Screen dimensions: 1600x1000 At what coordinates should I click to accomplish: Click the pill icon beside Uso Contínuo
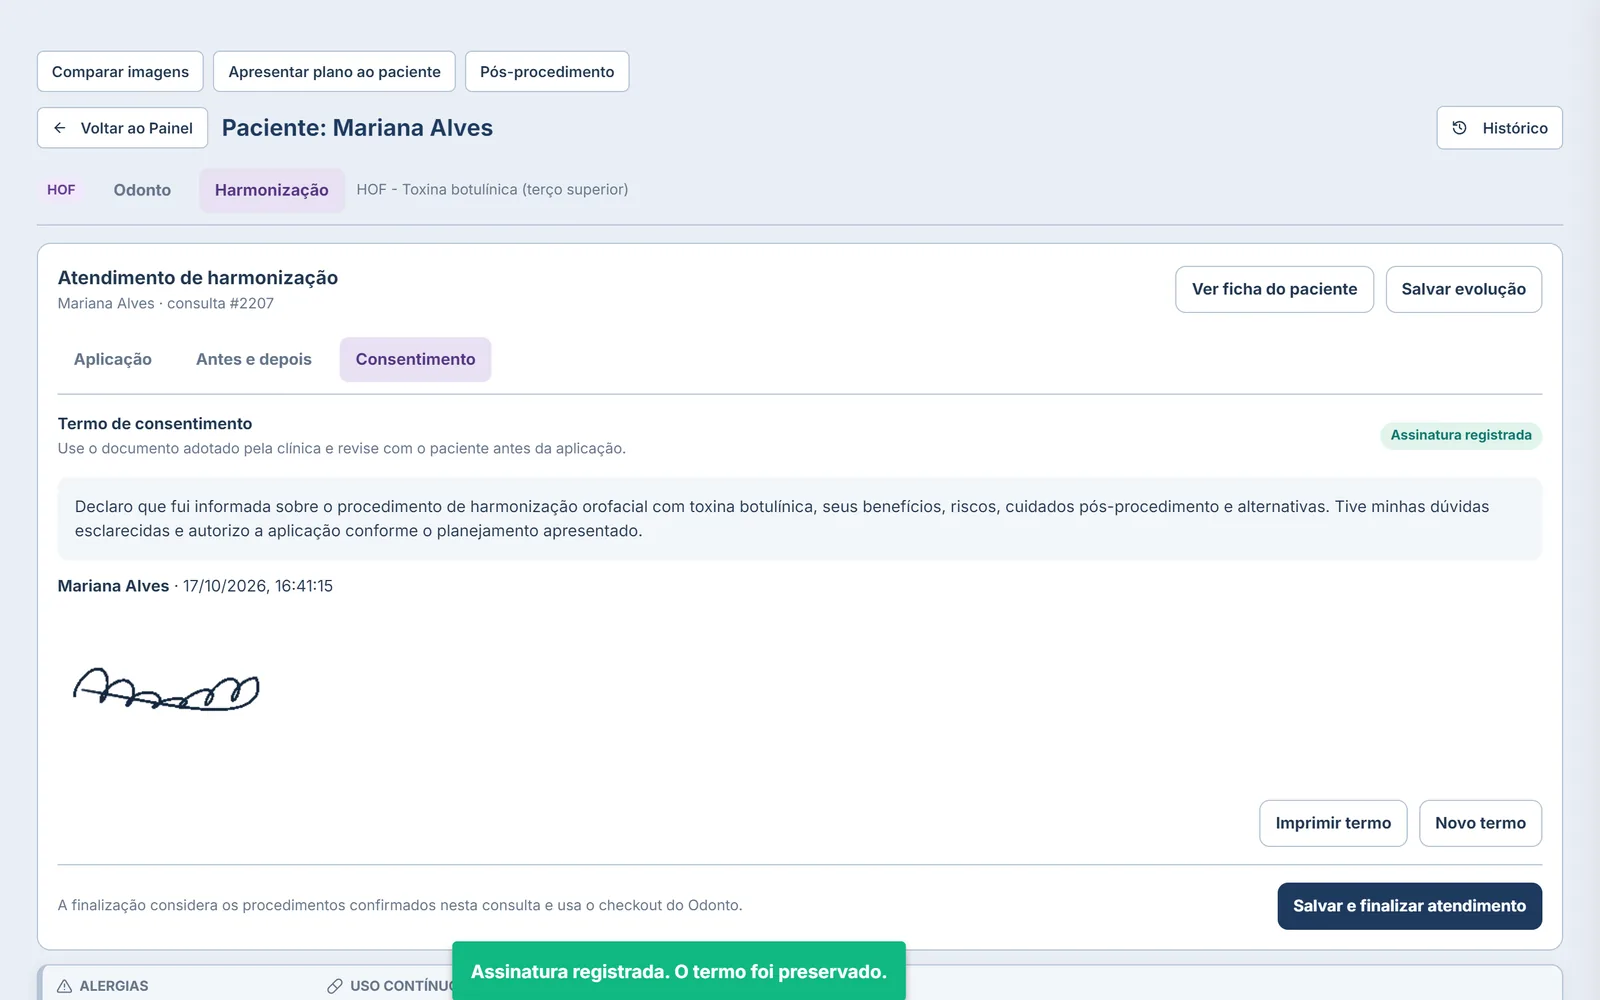335,986
